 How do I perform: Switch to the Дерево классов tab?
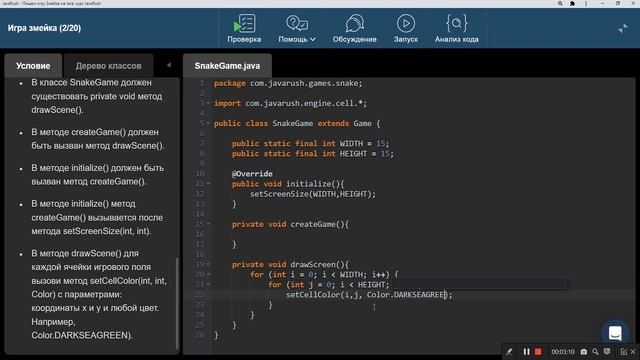pos(109,66)
